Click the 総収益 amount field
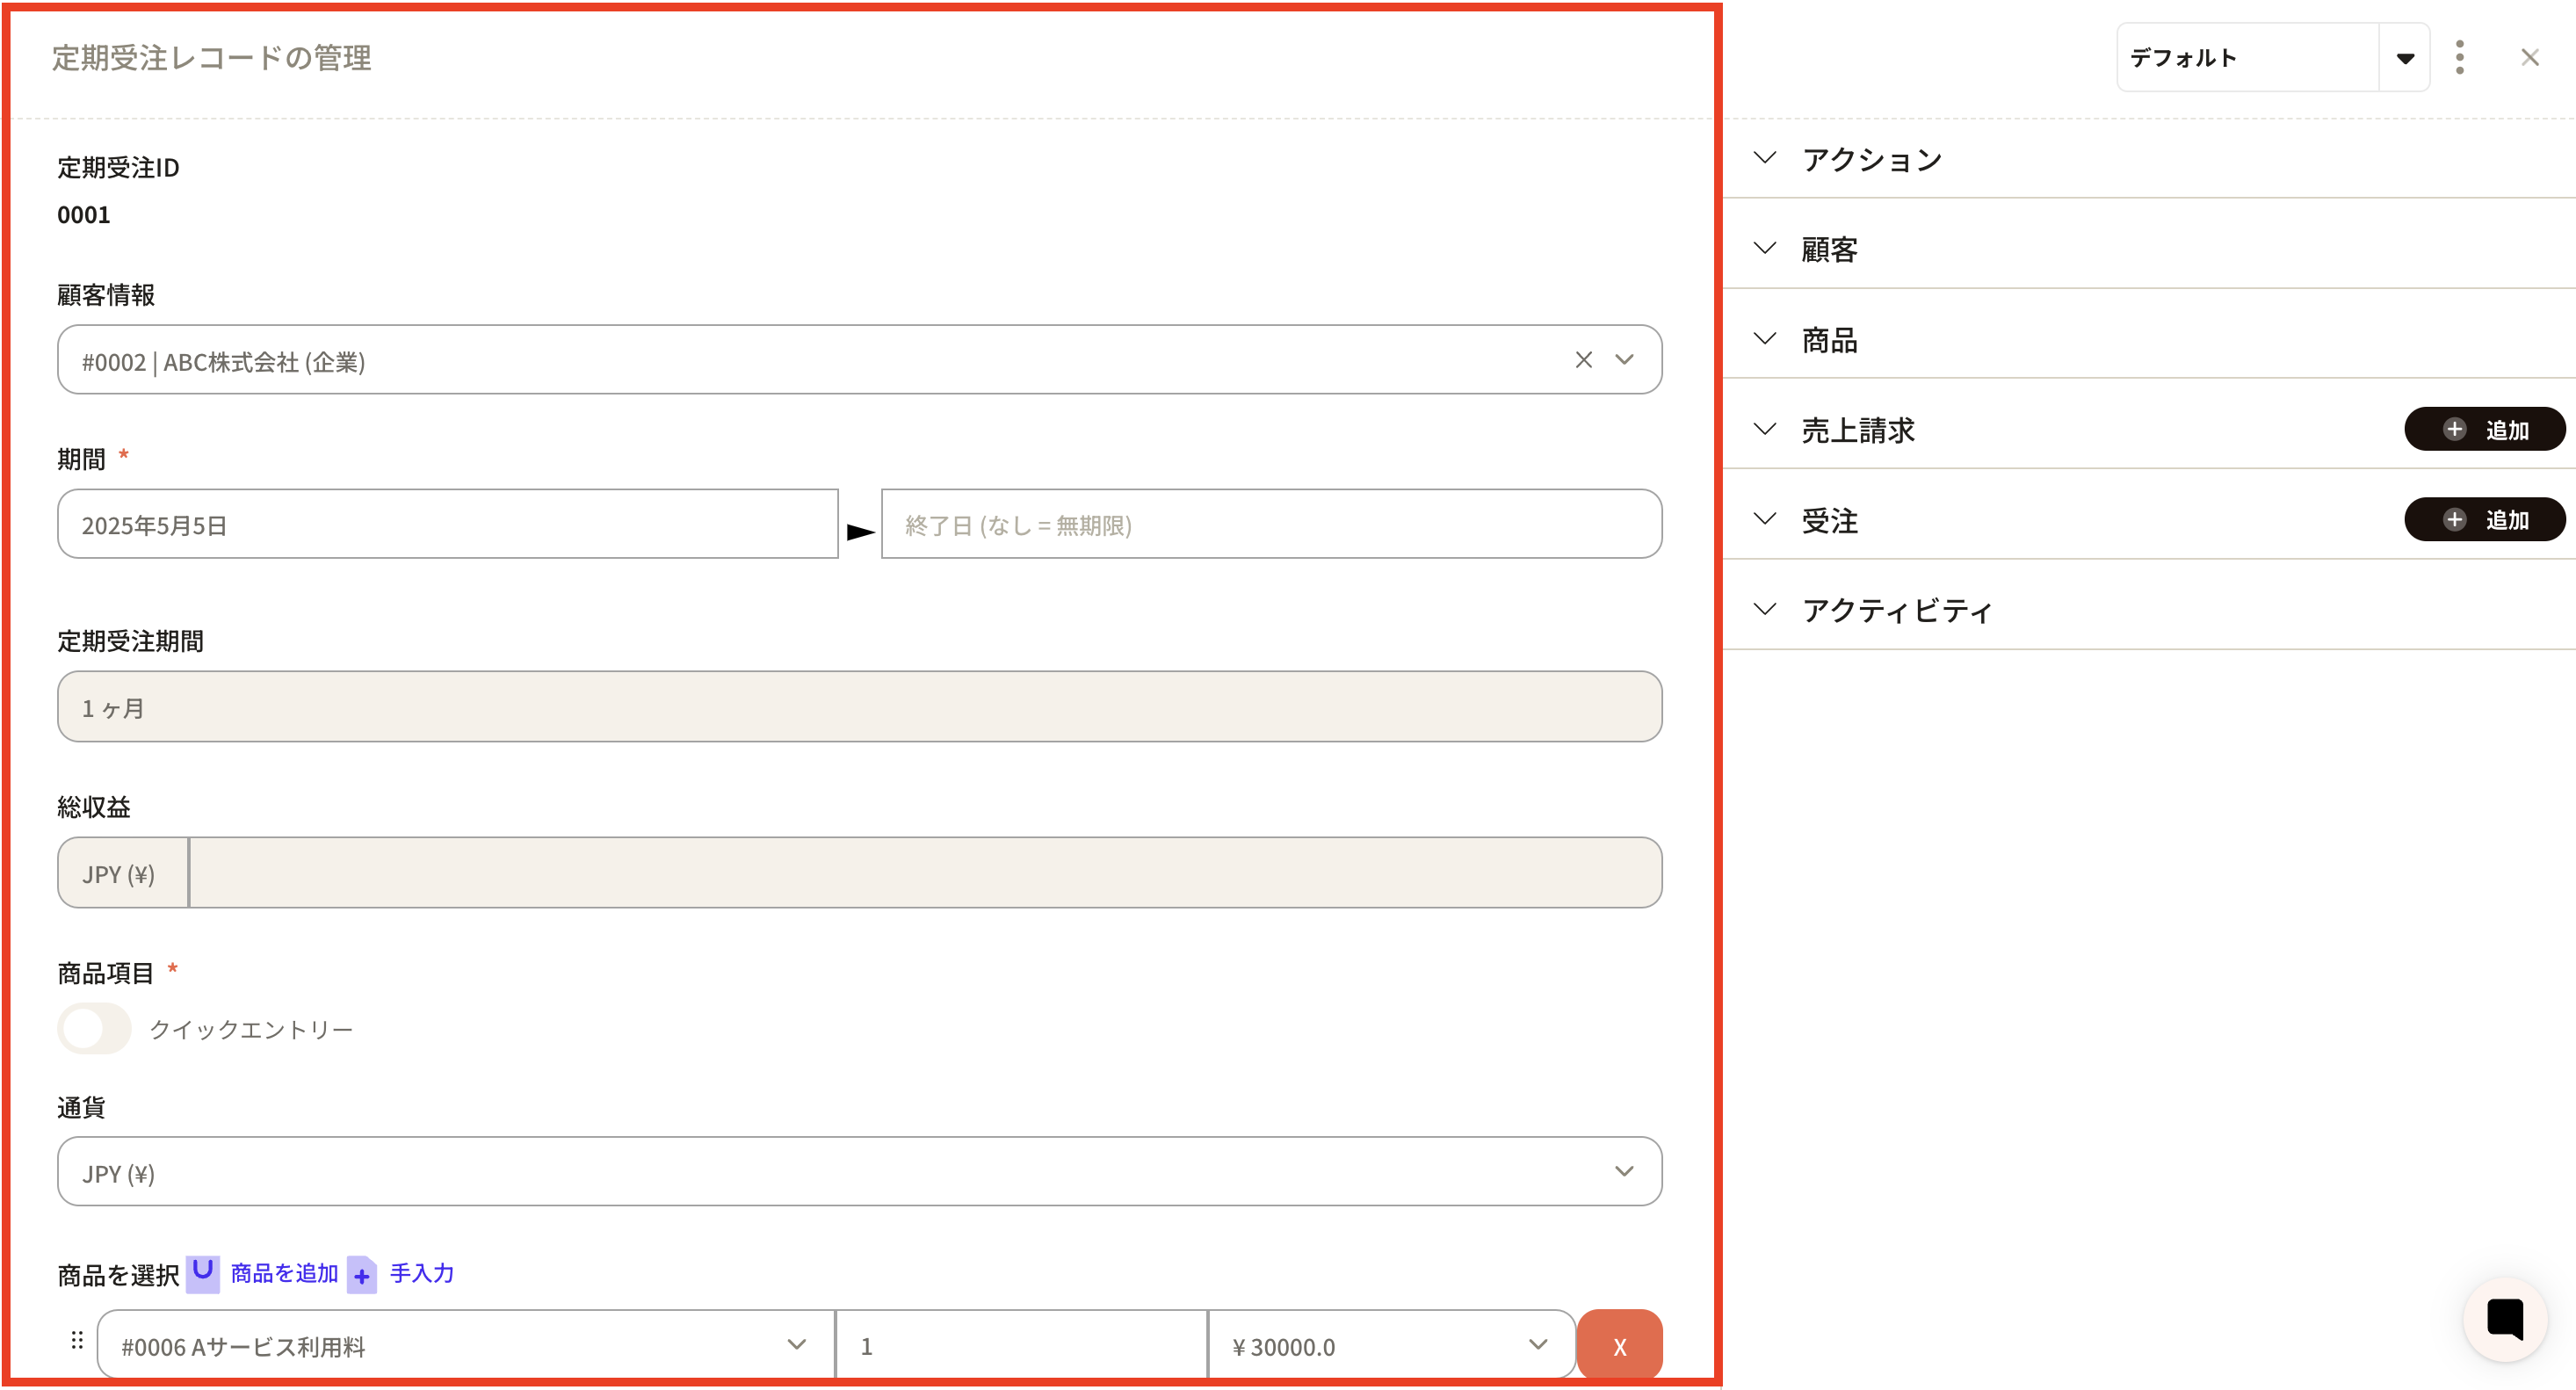 click(x=925, y=873)
